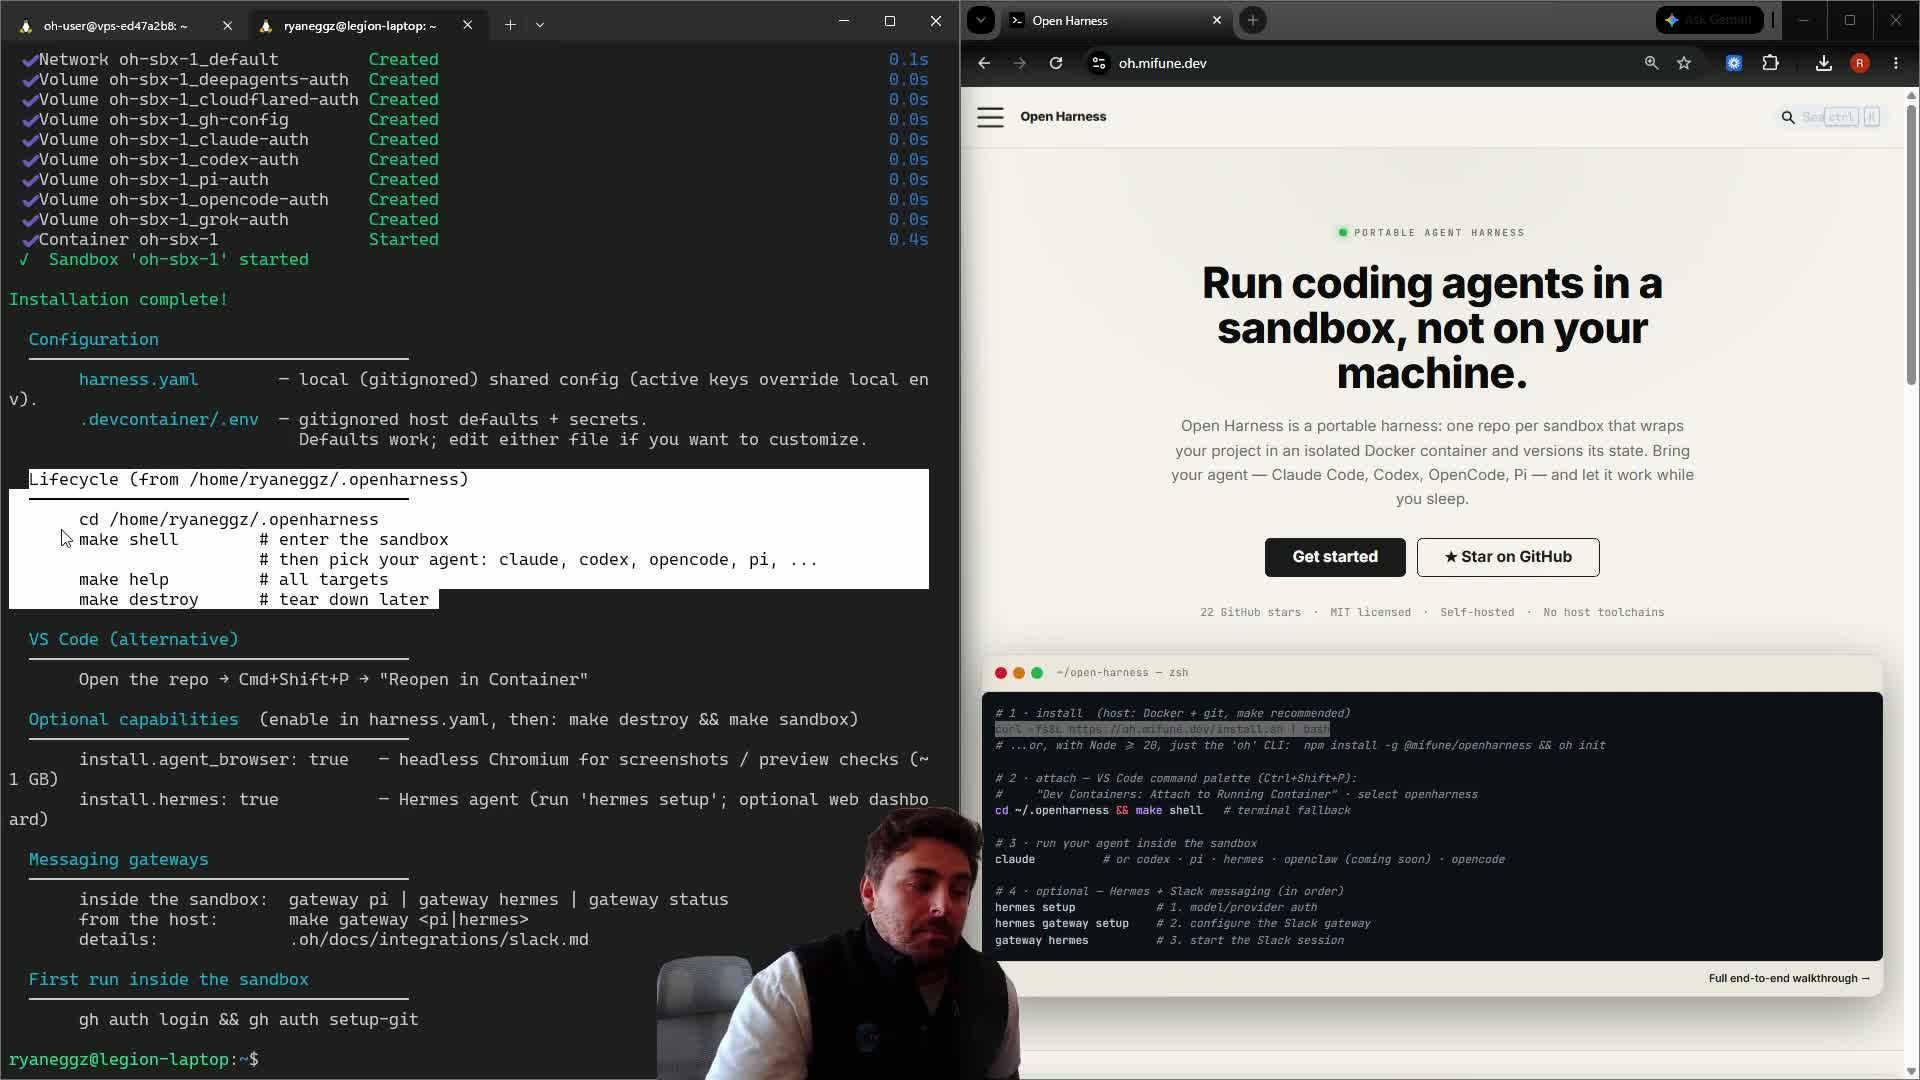Go back in the browser

pyautogui.click(x=984, y=63)
